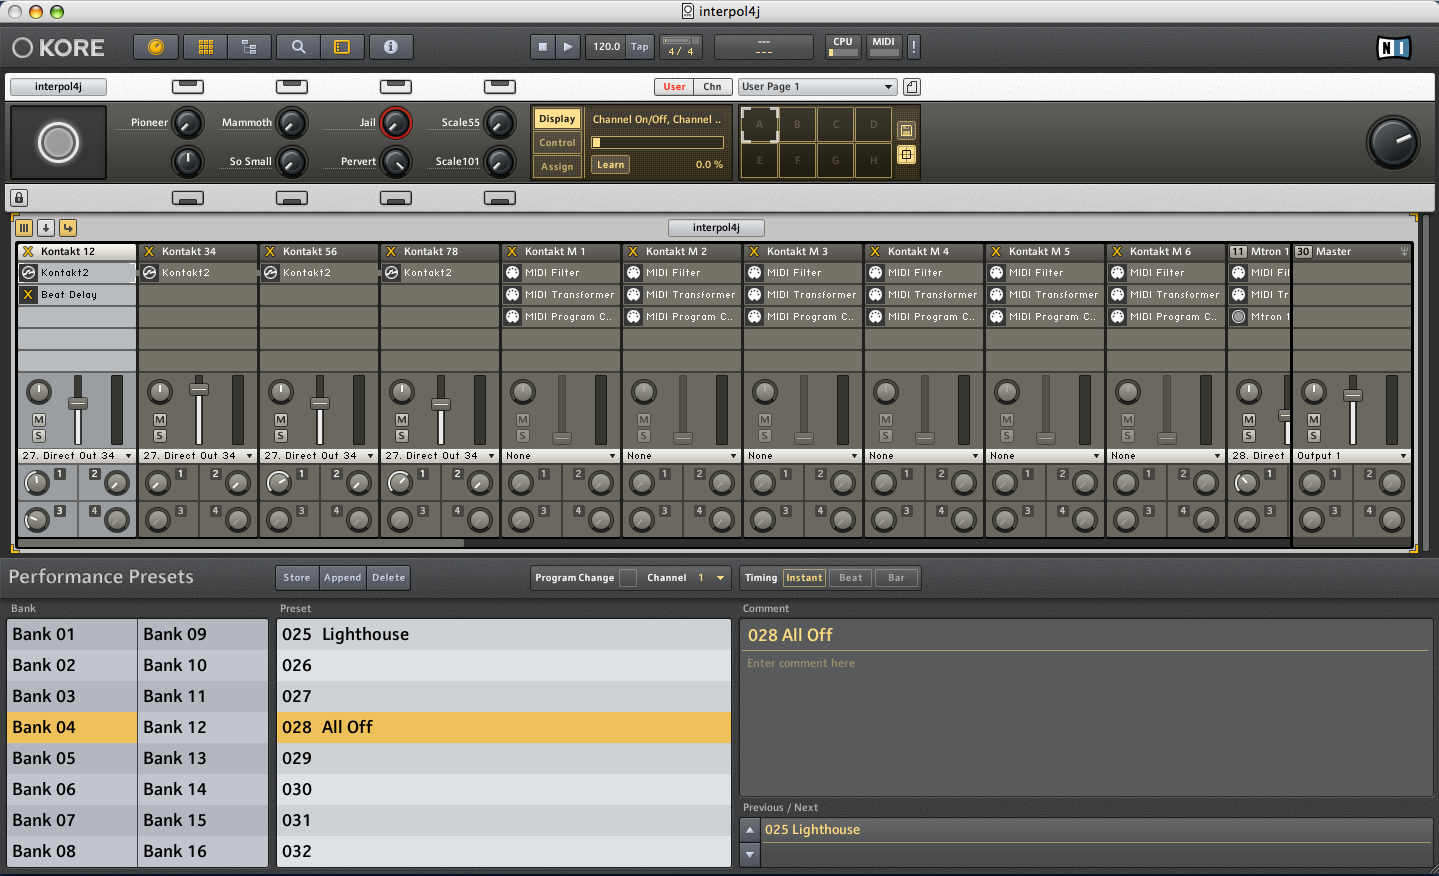Click the Append button

pos(343,578)
